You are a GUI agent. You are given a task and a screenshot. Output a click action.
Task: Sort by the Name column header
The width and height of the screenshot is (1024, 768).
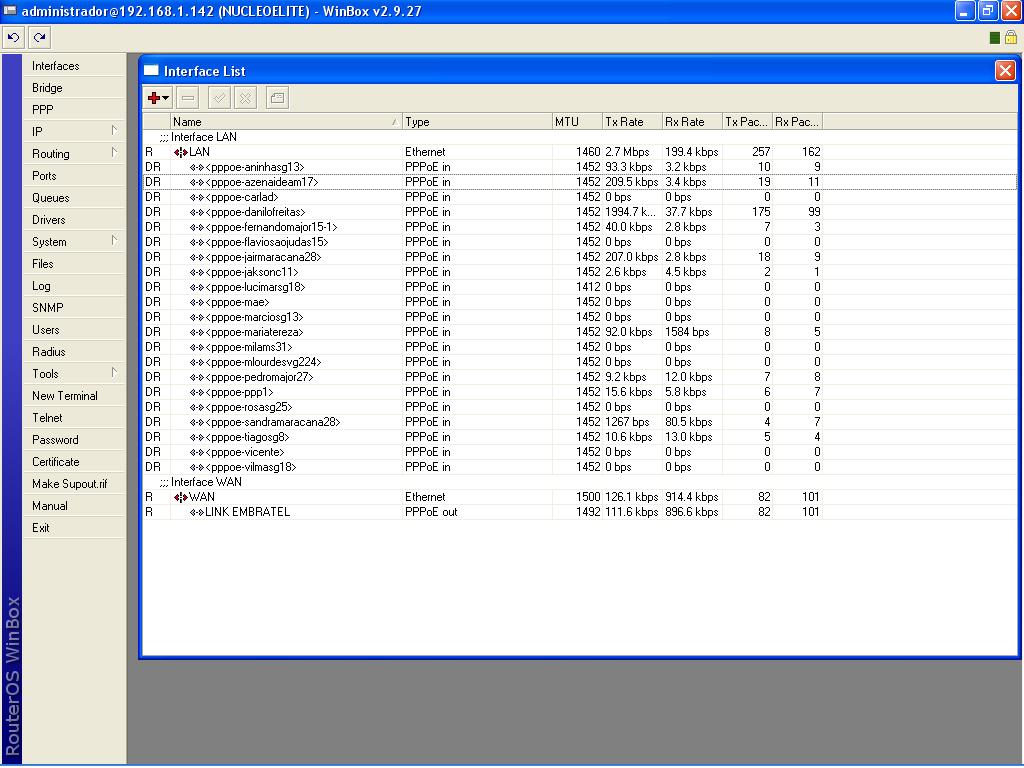point(286,121)
